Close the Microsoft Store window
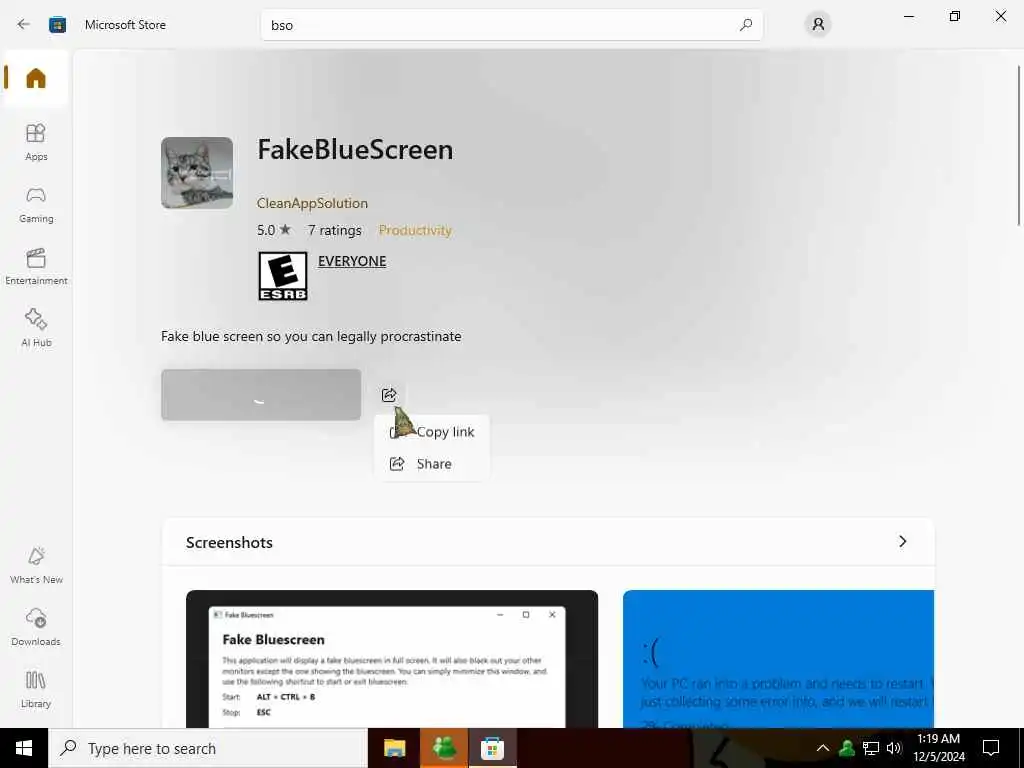The height and width of the screenshot is (768, 1024). [1000, 16]
